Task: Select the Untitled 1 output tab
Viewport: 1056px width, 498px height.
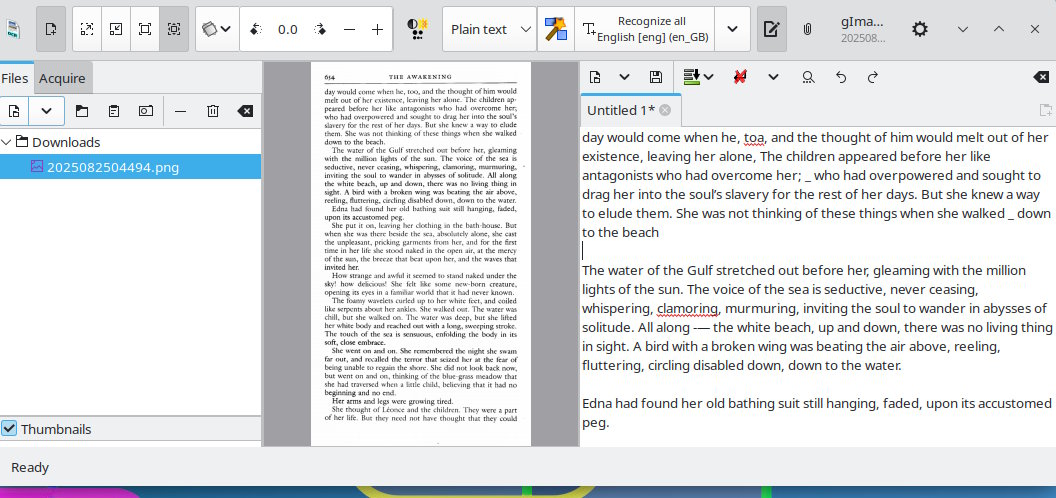Action: (620, 110)
